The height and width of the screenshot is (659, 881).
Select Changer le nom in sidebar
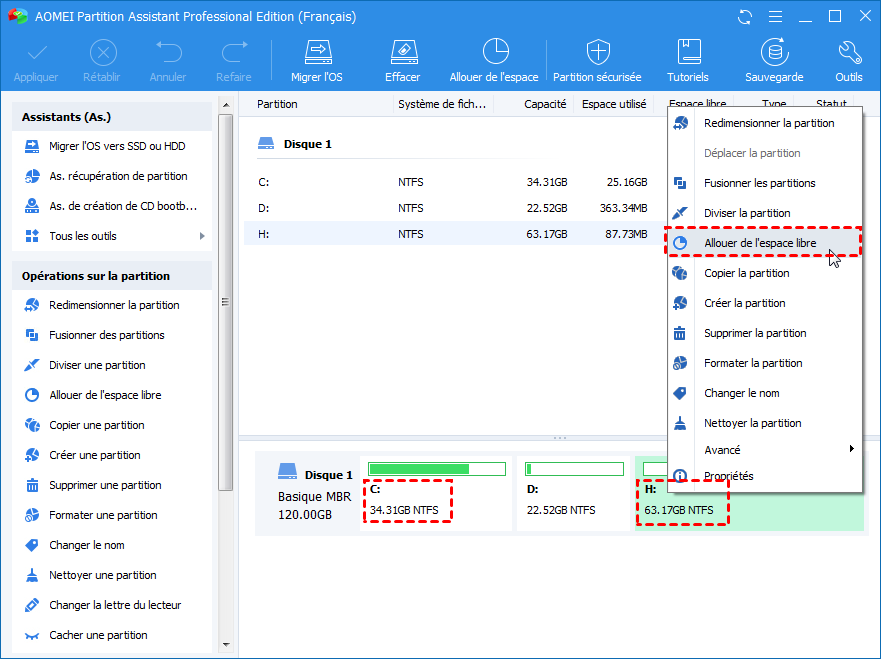(112, 545)
